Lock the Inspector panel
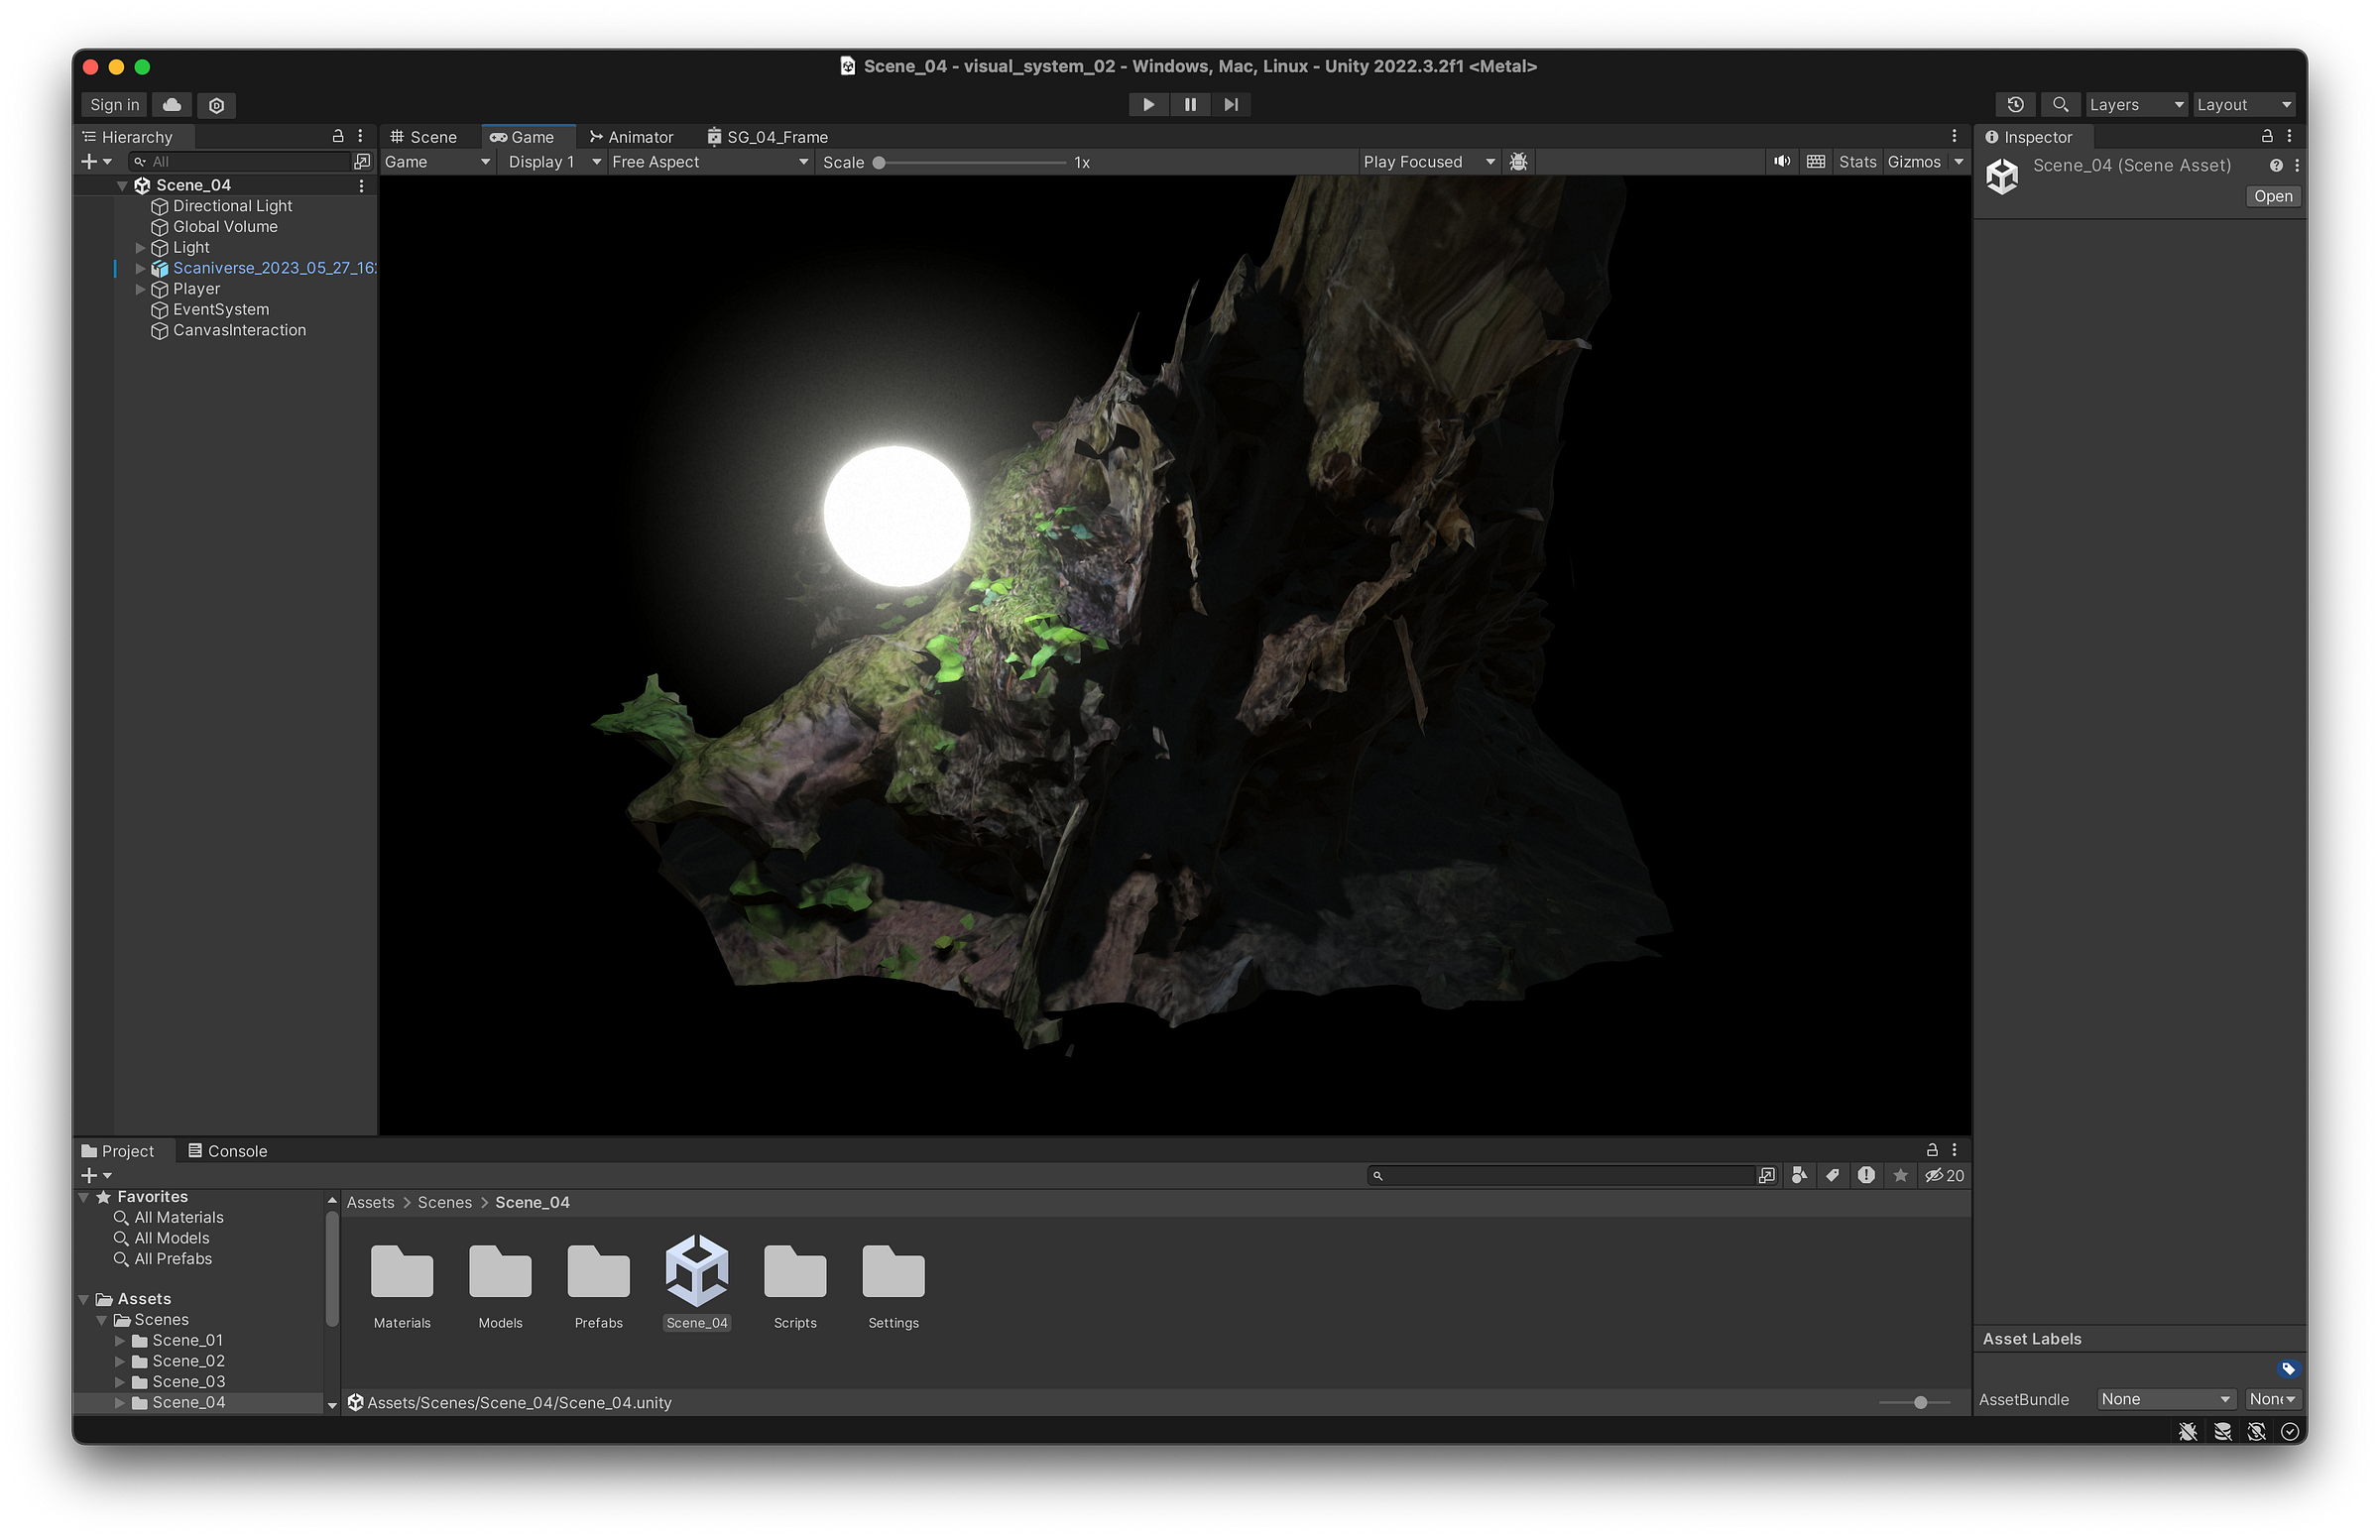 (2267, 137)
